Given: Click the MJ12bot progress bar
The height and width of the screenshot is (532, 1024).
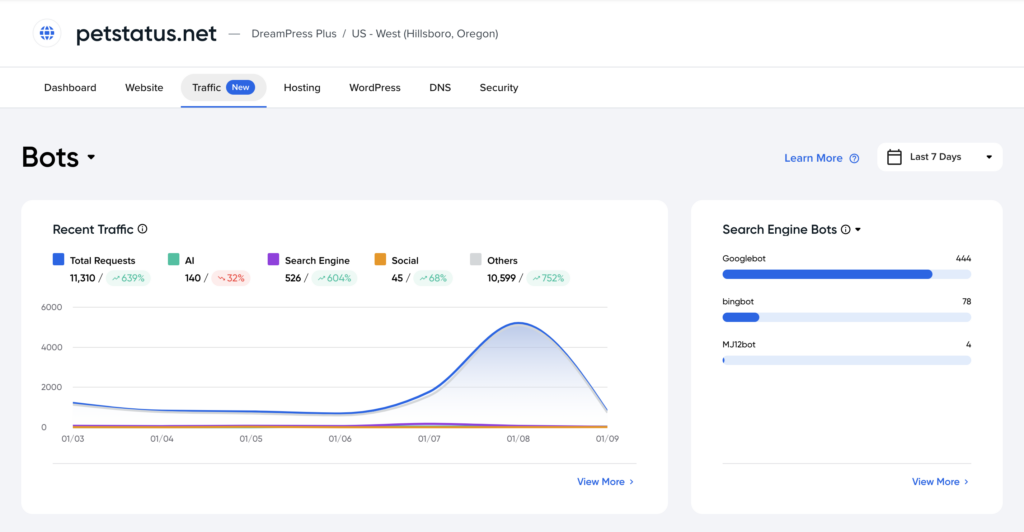Looking at the screenshot, I should 846,360.
